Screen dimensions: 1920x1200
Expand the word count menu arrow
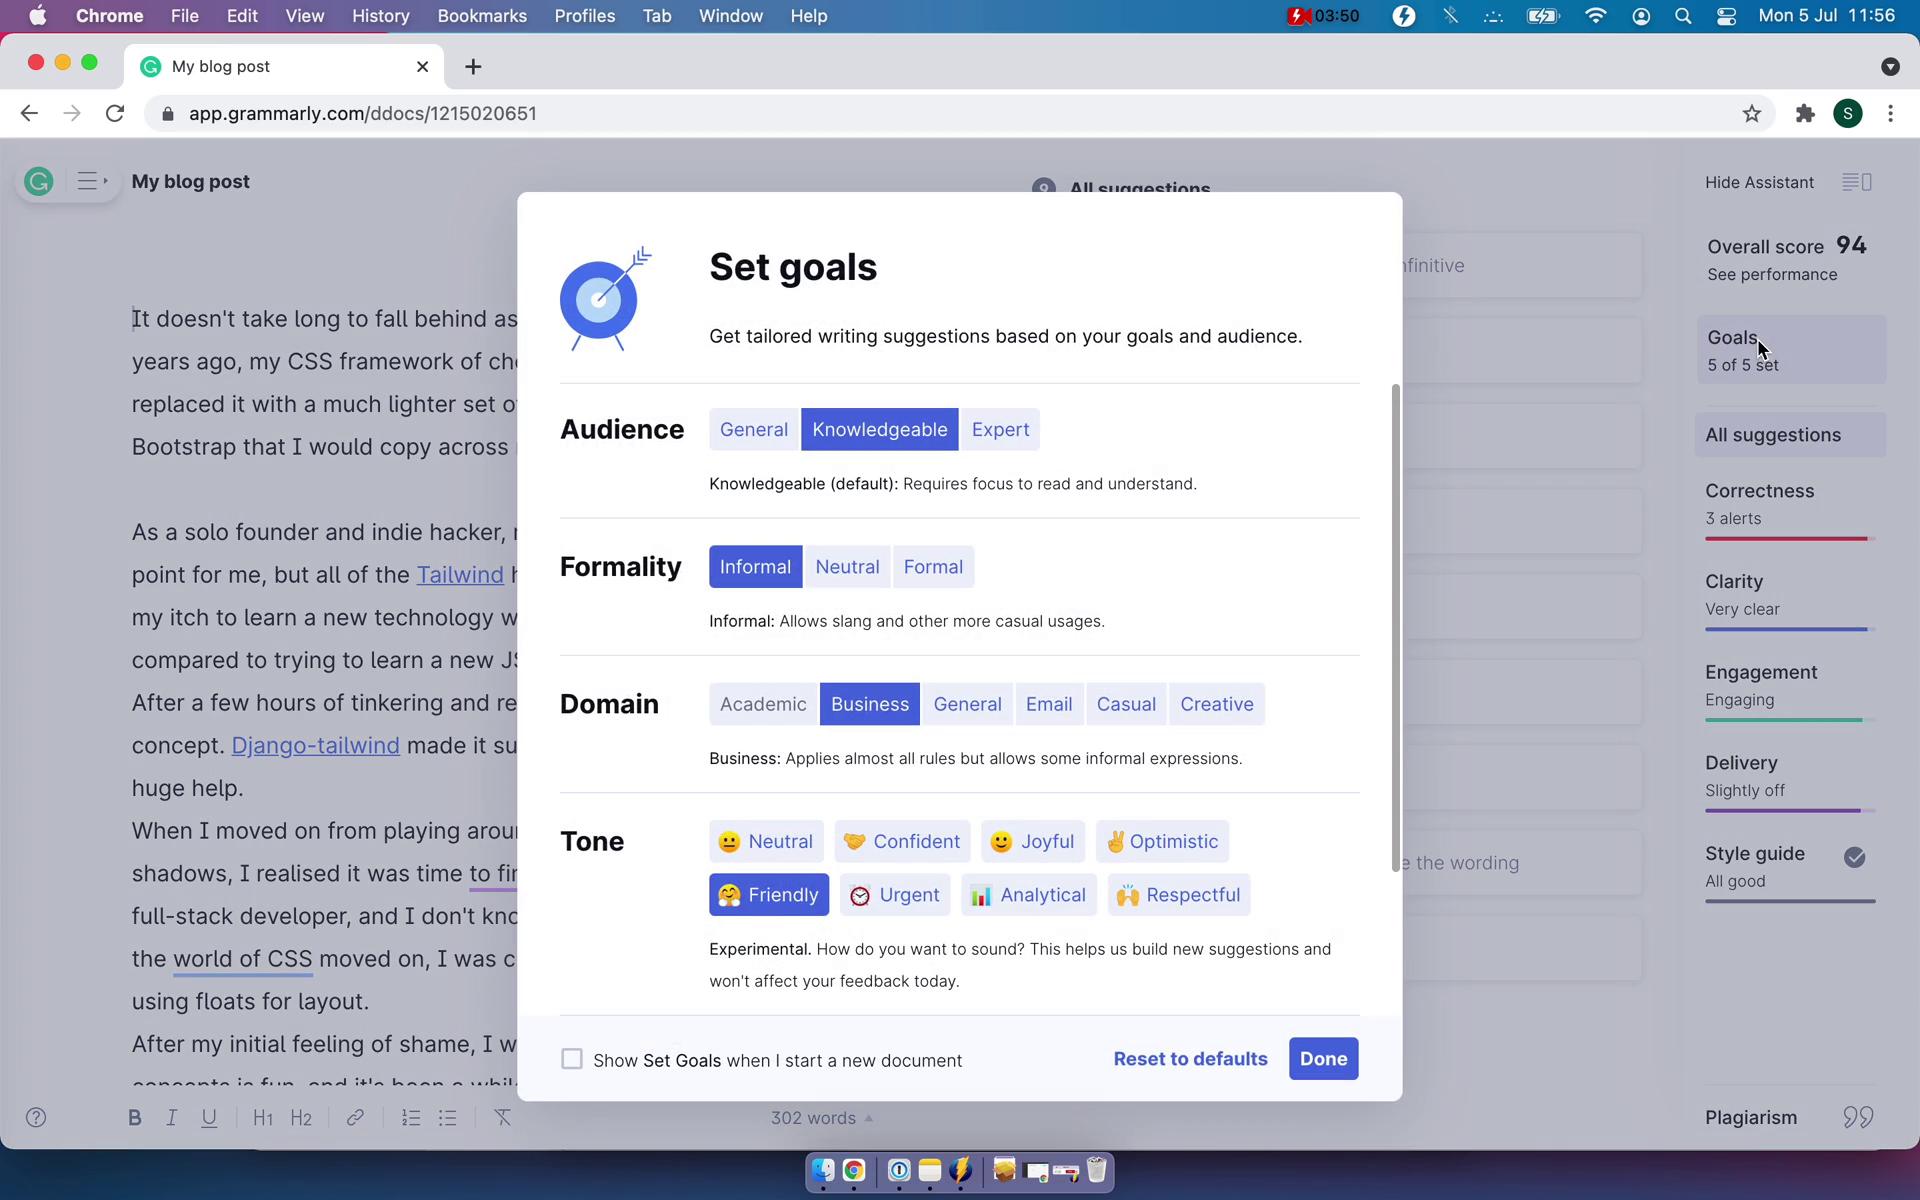868,1118
